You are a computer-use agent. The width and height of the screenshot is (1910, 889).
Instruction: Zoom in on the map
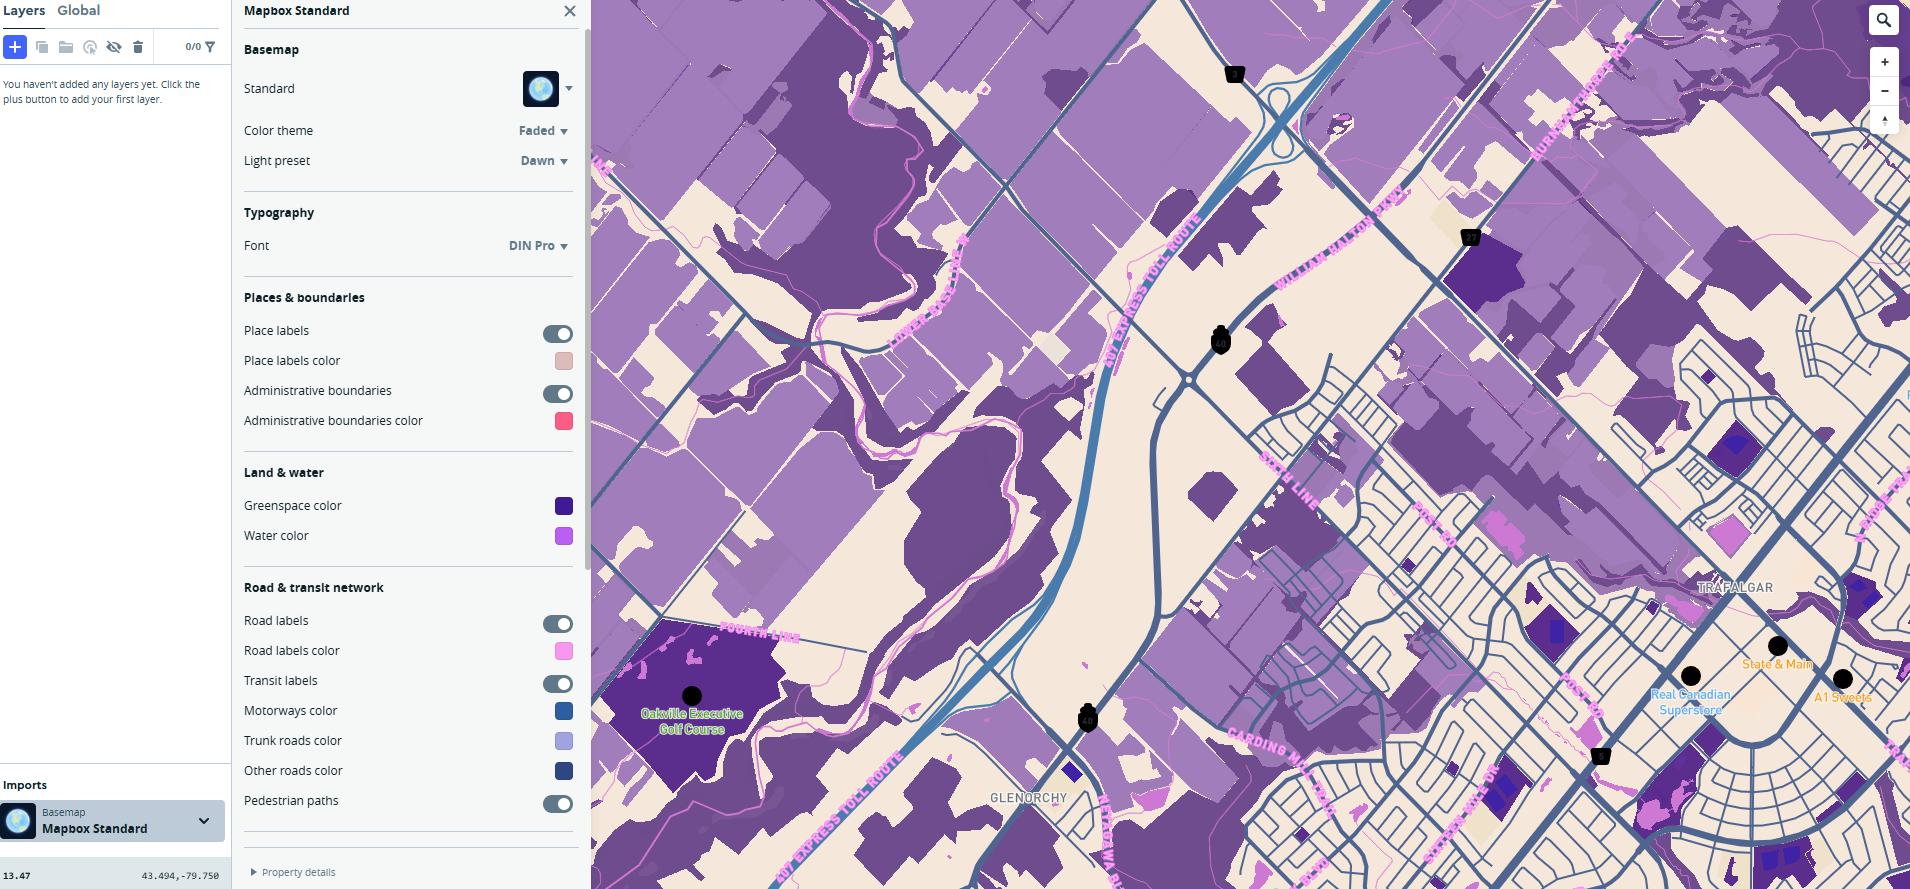pyautogui.click(x=1884, y=62)
